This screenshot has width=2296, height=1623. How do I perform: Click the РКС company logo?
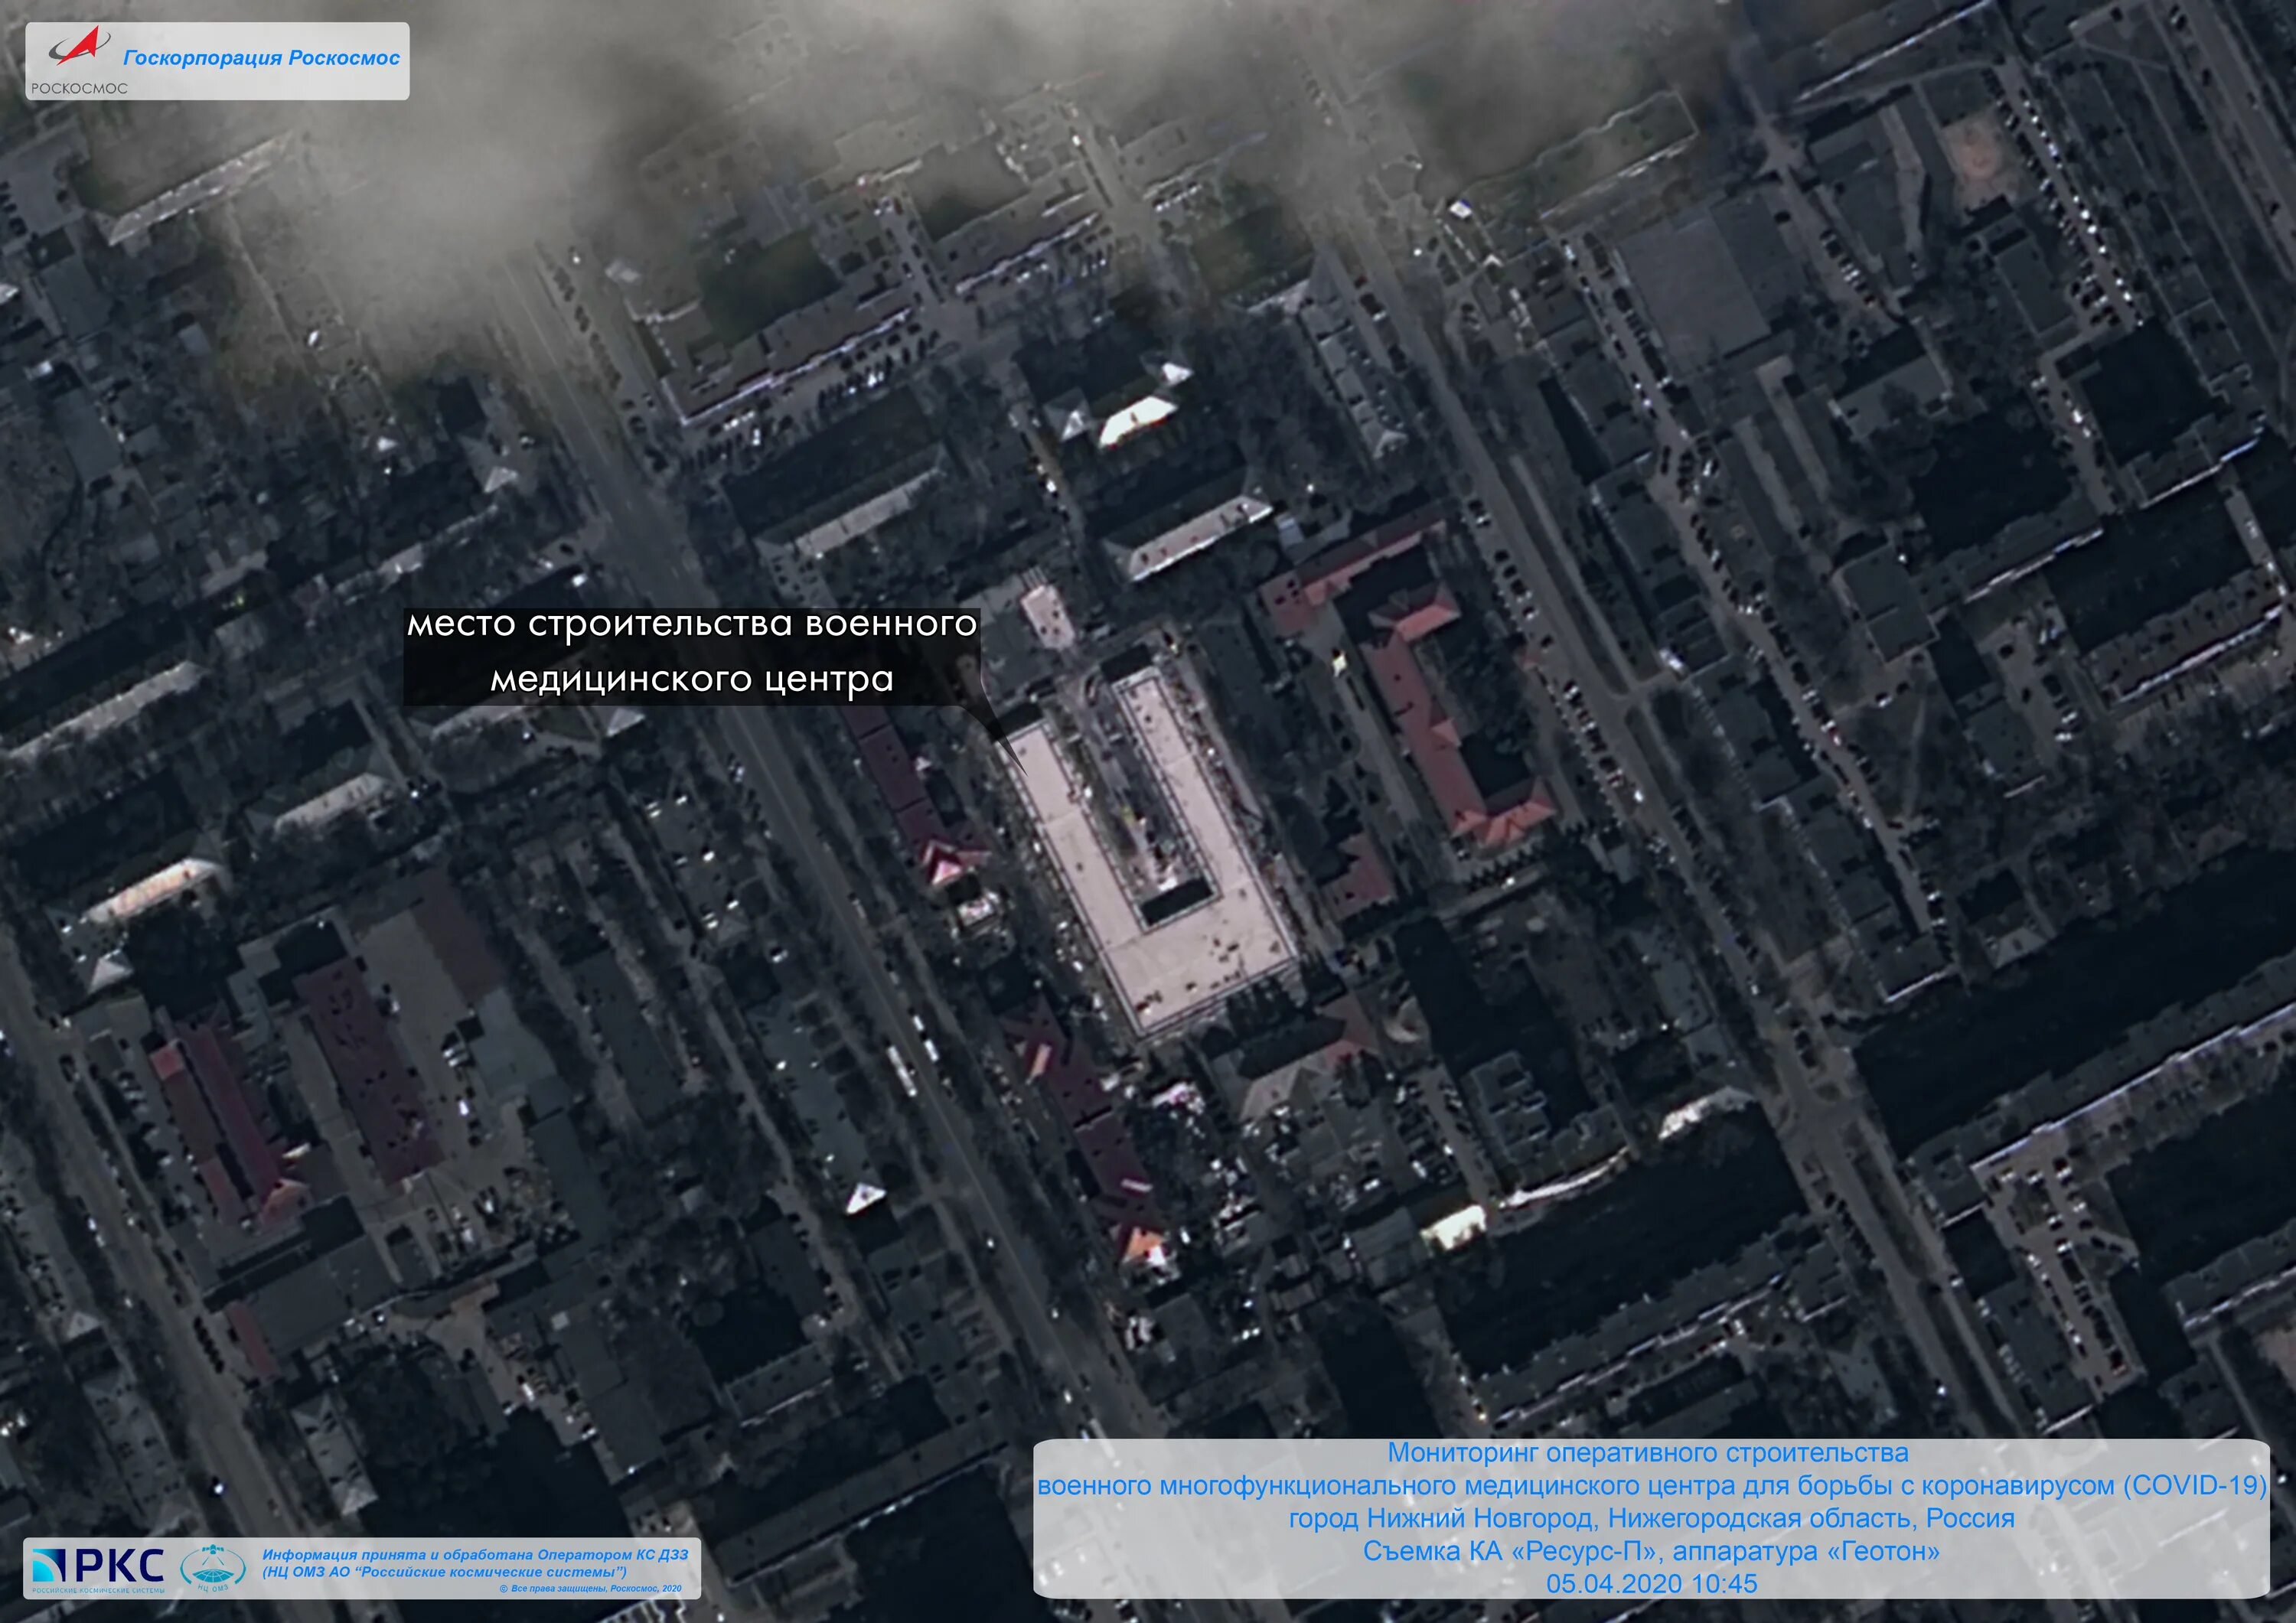100,1567
